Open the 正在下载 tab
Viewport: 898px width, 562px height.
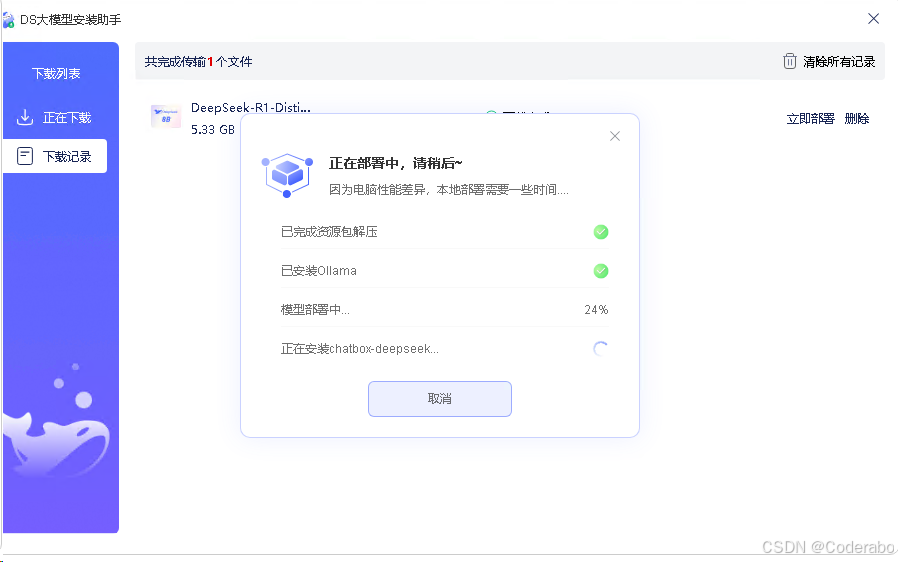[55, 117]
